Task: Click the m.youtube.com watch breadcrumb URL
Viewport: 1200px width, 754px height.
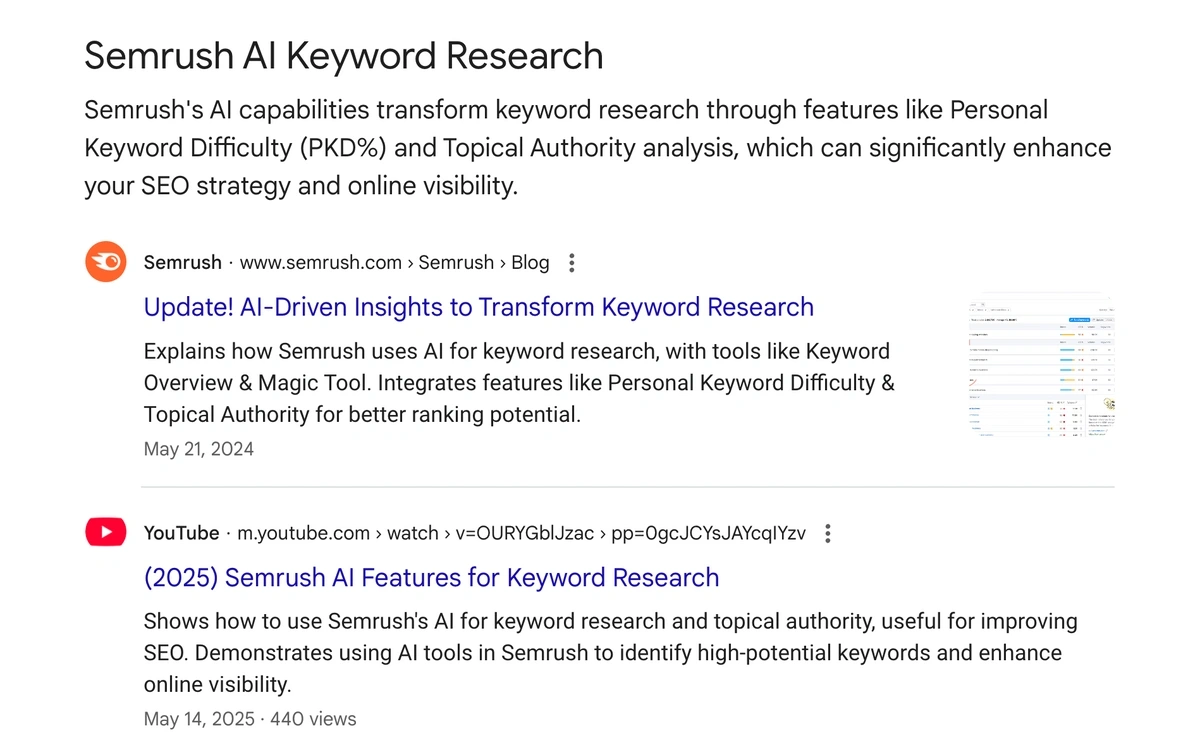Action: click(521, 533)
